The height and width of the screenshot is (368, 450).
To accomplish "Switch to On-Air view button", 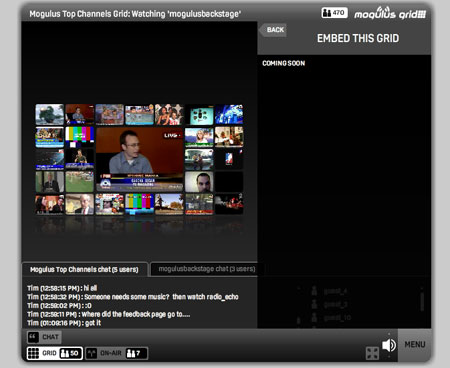I will [x=116, y=353].
